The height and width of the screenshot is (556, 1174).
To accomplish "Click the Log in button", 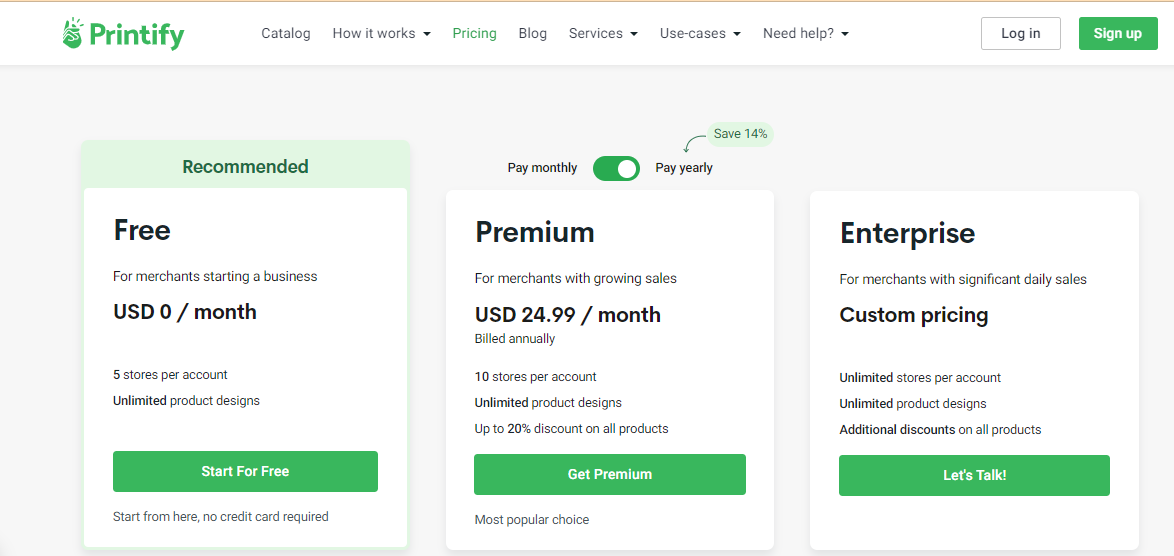I will 1020,33.
